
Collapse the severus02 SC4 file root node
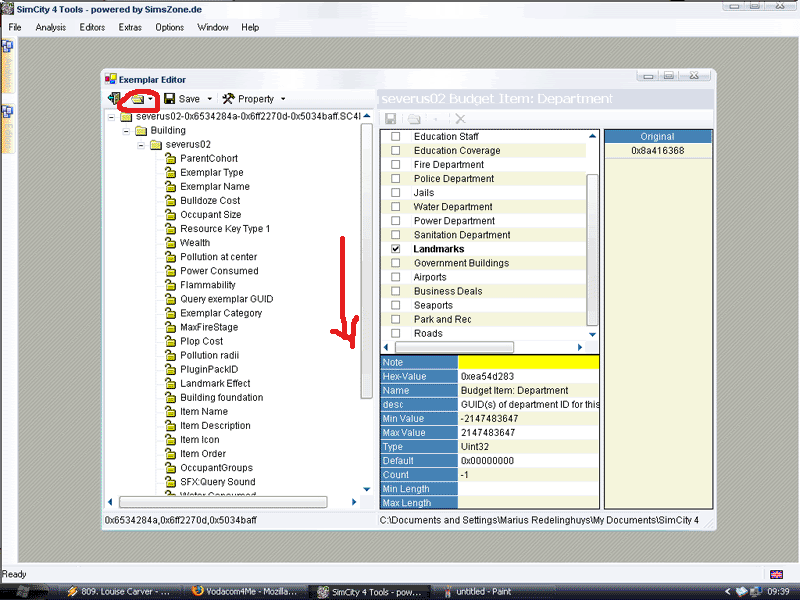[x=112, y=117]
